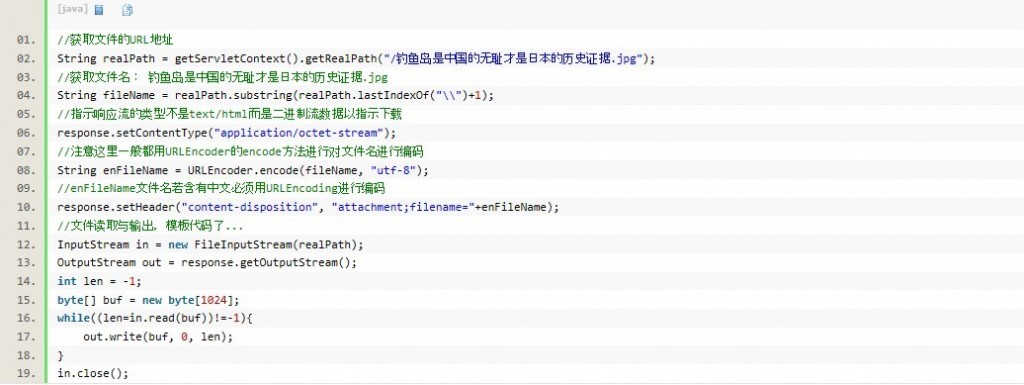Click the "attachment;filename=" string literal
The image size is (1024, 385).
tap(403, 208)
